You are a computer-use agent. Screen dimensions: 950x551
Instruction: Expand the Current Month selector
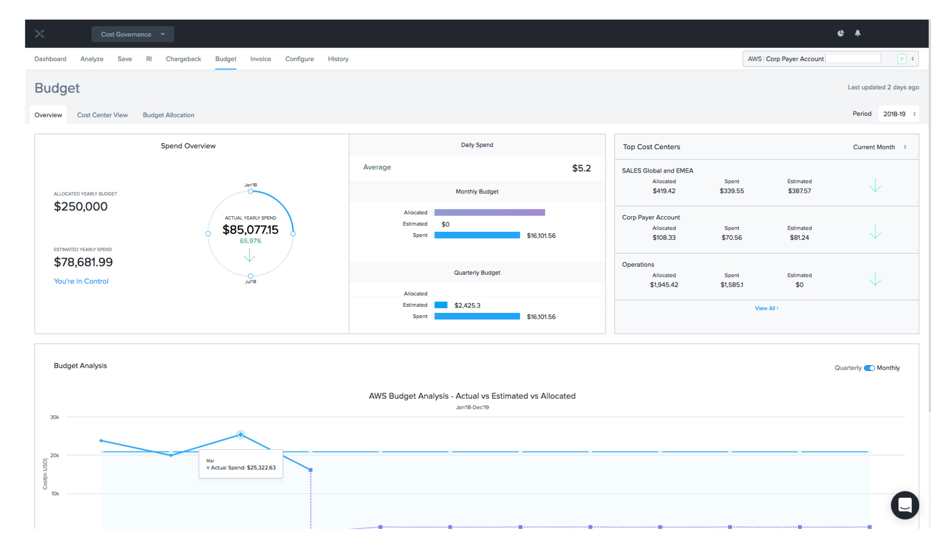pyautogui.click(x=879, y=147)
